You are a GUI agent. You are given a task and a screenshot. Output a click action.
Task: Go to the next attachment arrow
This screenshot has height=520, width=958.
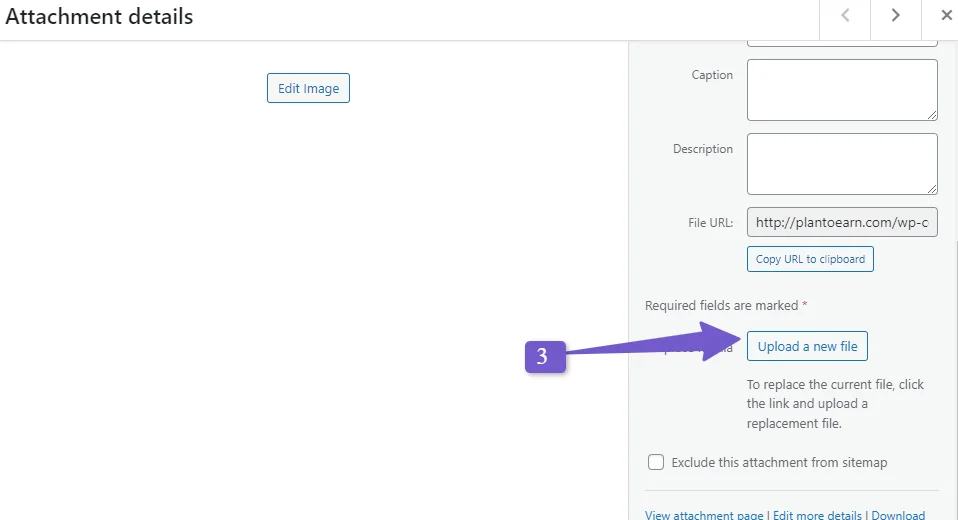click(895, 16)
